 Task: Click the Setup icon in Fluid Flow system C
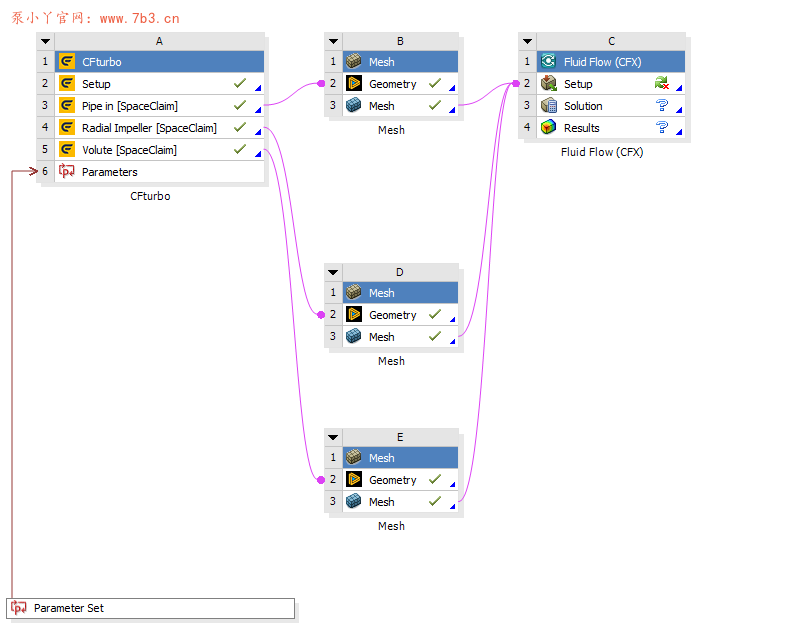[x=549, y=83]
